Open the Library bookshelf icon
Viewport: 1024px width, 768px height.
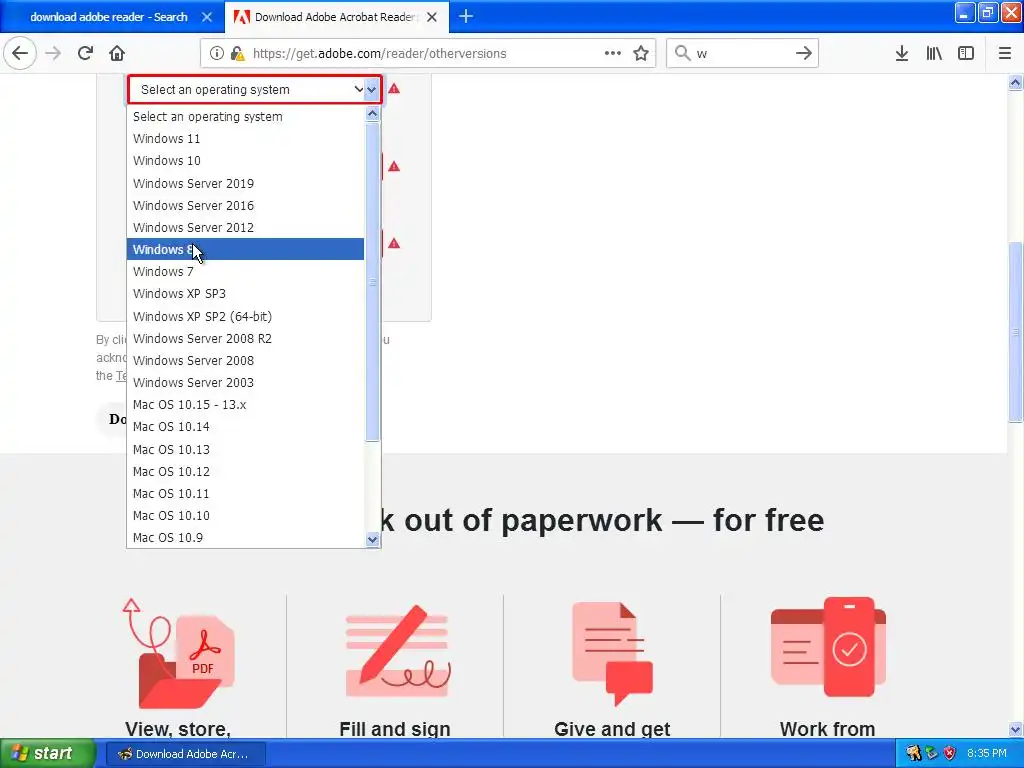click(x=934, y=54)
